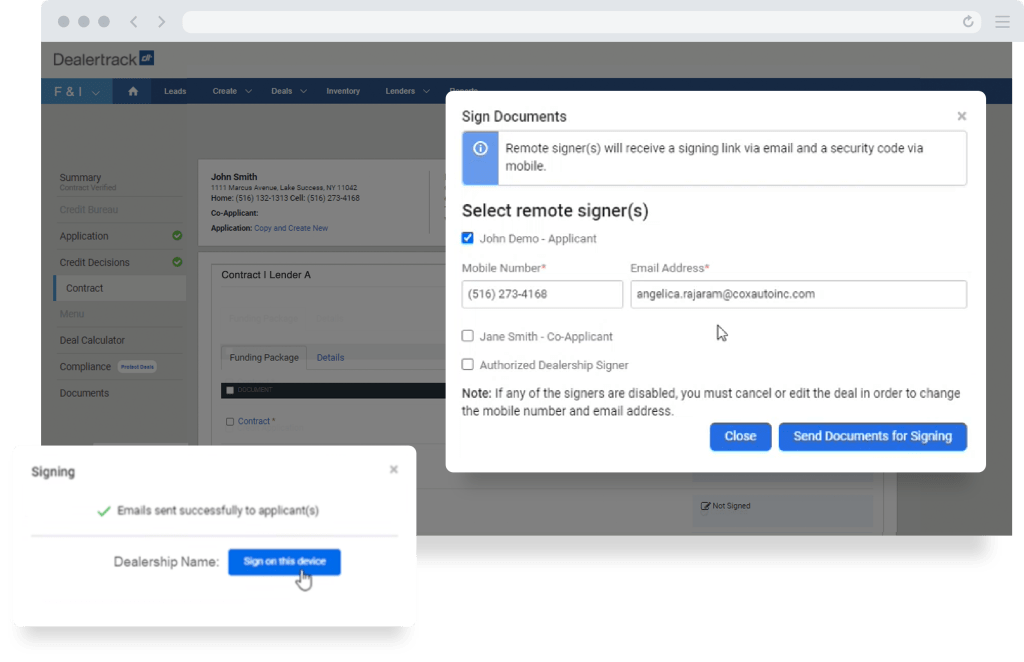This screenshot has width=1024, height=662.
Task: Click the John Smith applicant name
Action: [x=234, y=177]
